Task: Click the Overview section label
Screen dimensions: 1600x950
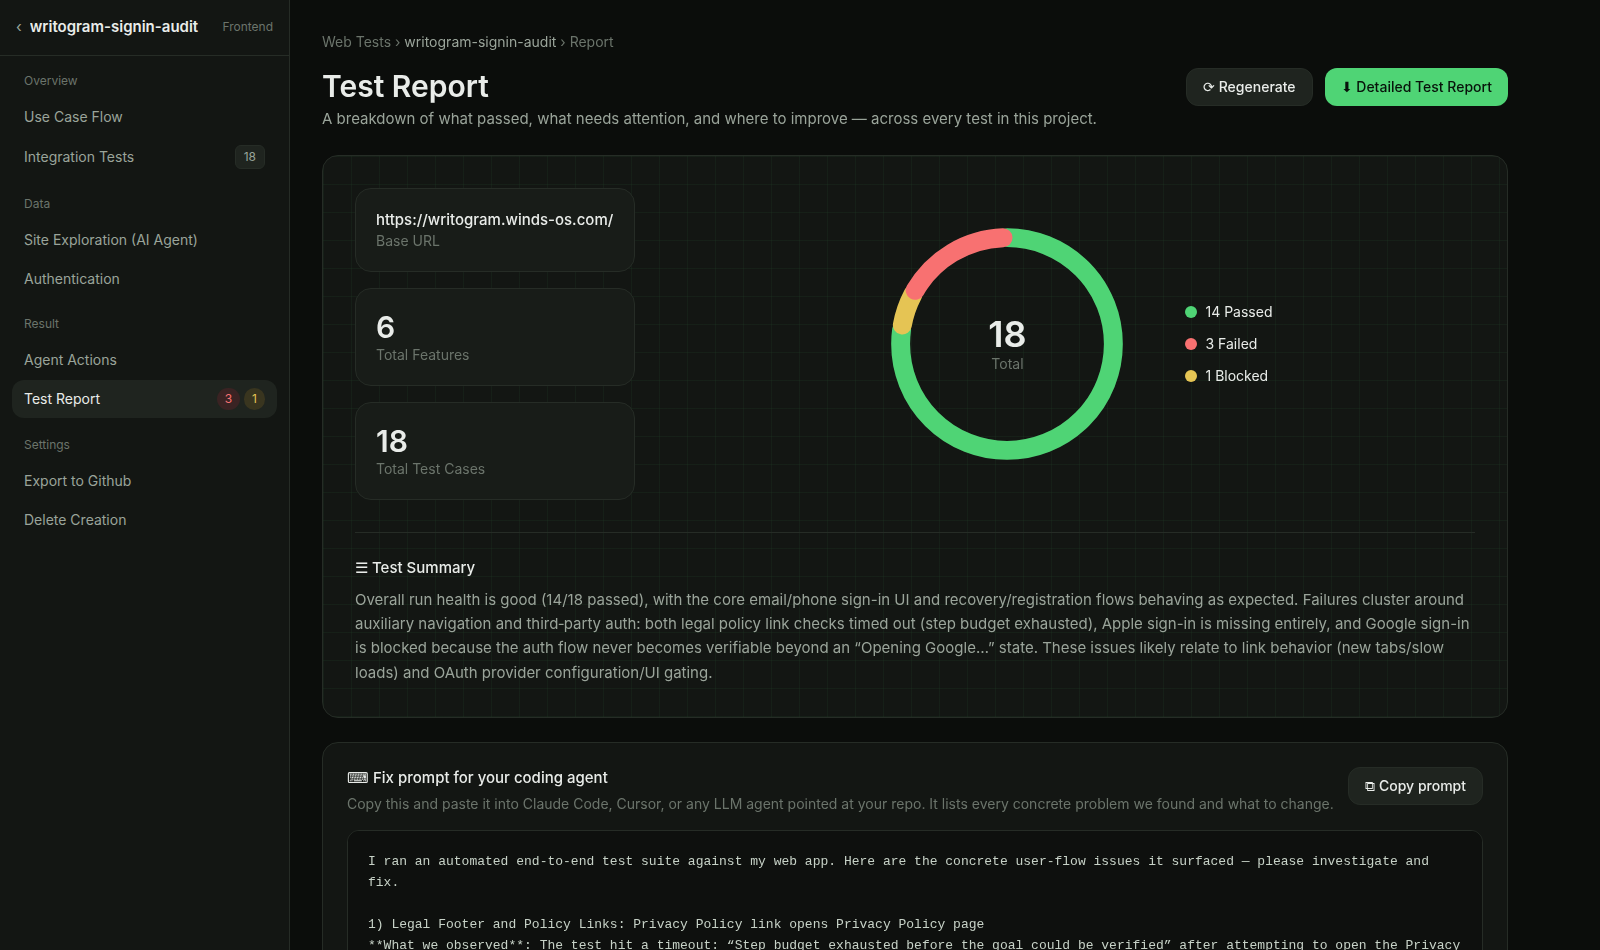Action: pyautogui.click(x=51, y=81)
